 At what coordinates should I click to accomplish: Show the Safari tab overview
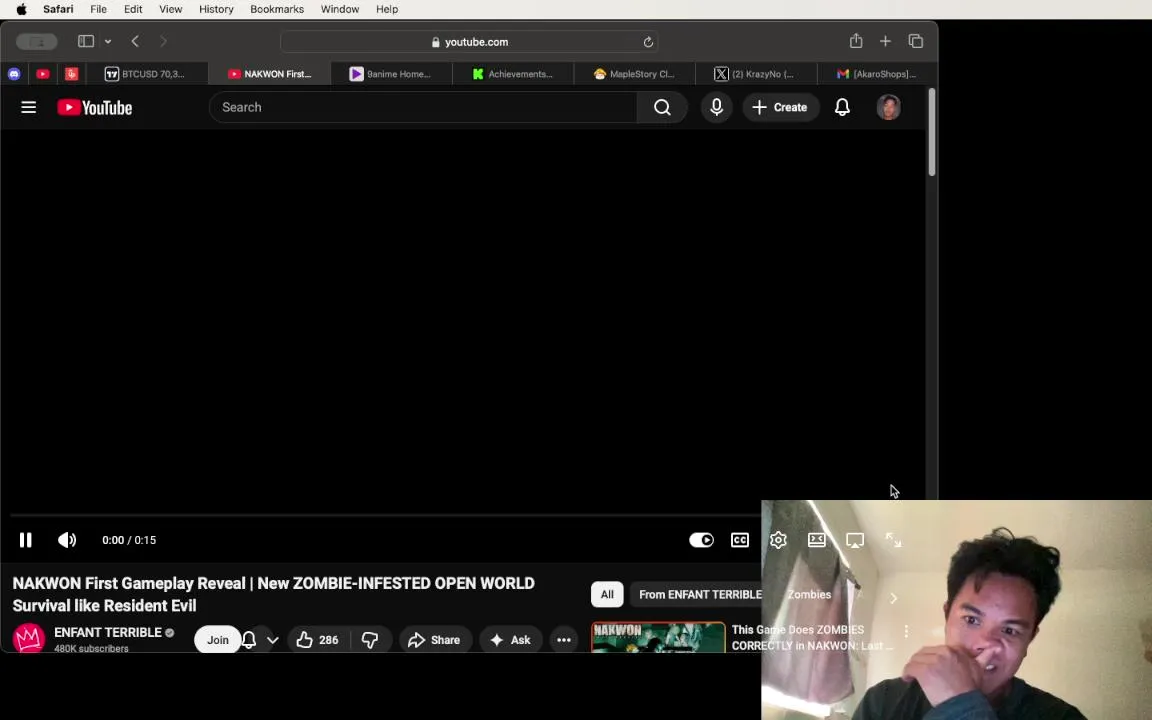point(915,41)
